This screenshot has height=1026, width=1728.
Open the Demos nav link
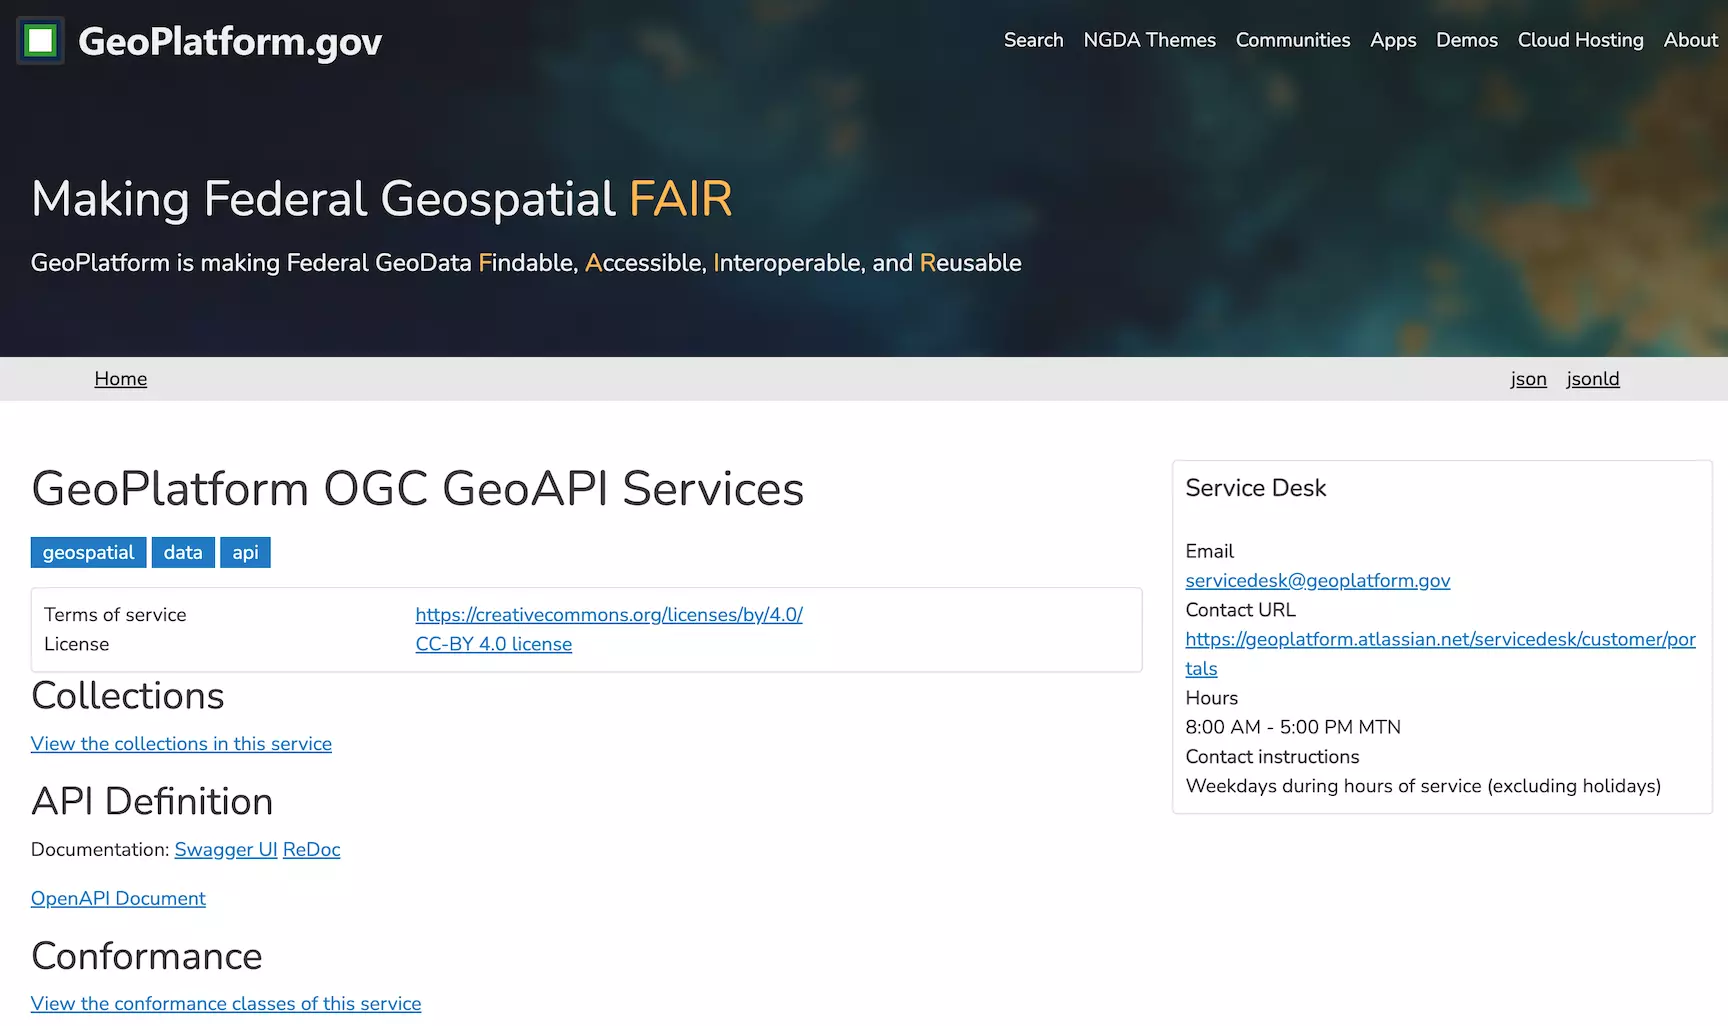(1467, 40)
